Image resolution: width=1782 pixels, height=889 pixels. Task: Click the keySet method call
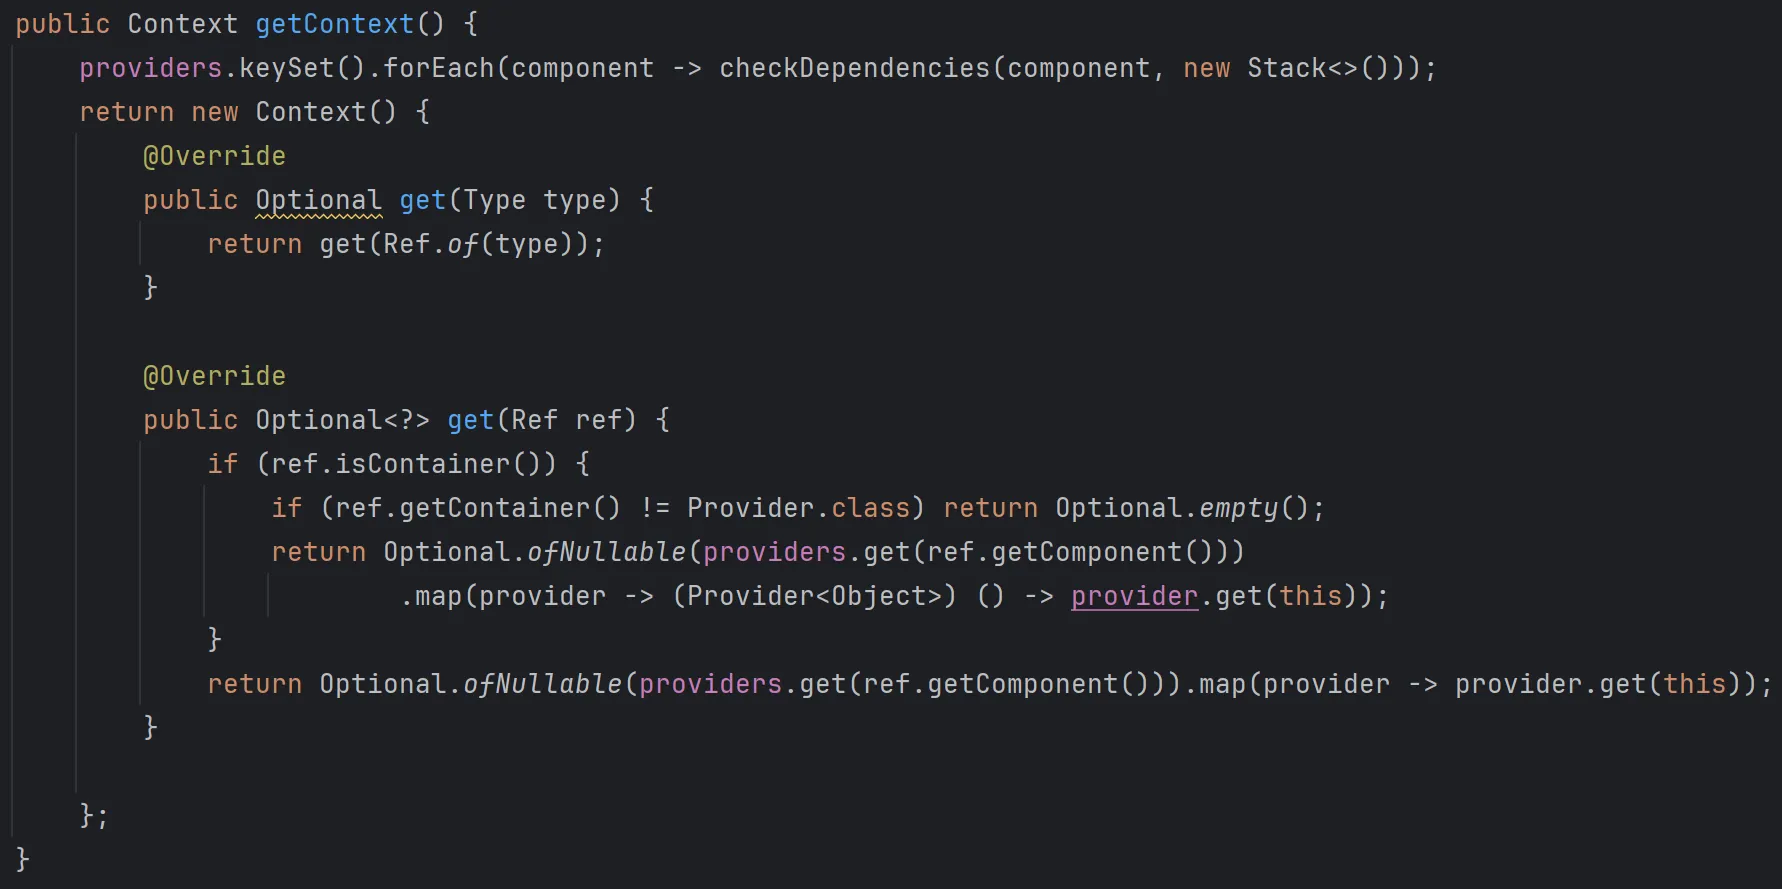click(286, 68)
